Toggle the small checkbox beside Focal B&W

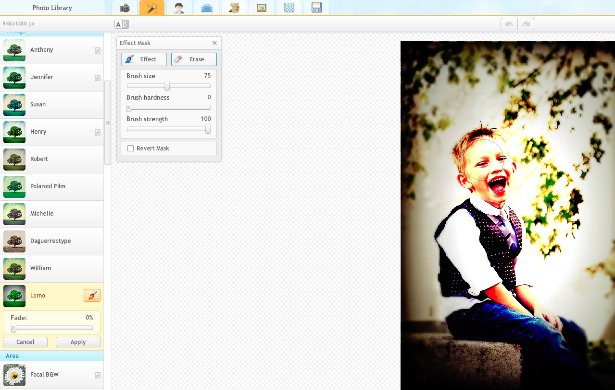tap(98, 375)
